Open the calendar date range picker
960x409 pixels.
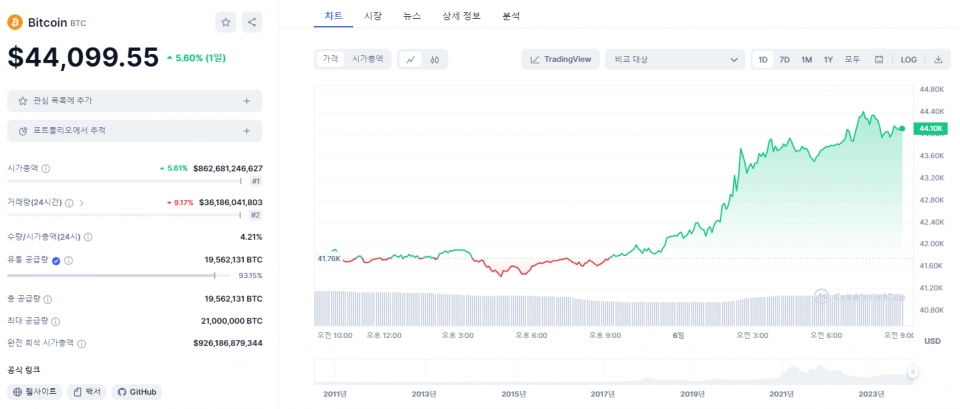click(879, 60)
